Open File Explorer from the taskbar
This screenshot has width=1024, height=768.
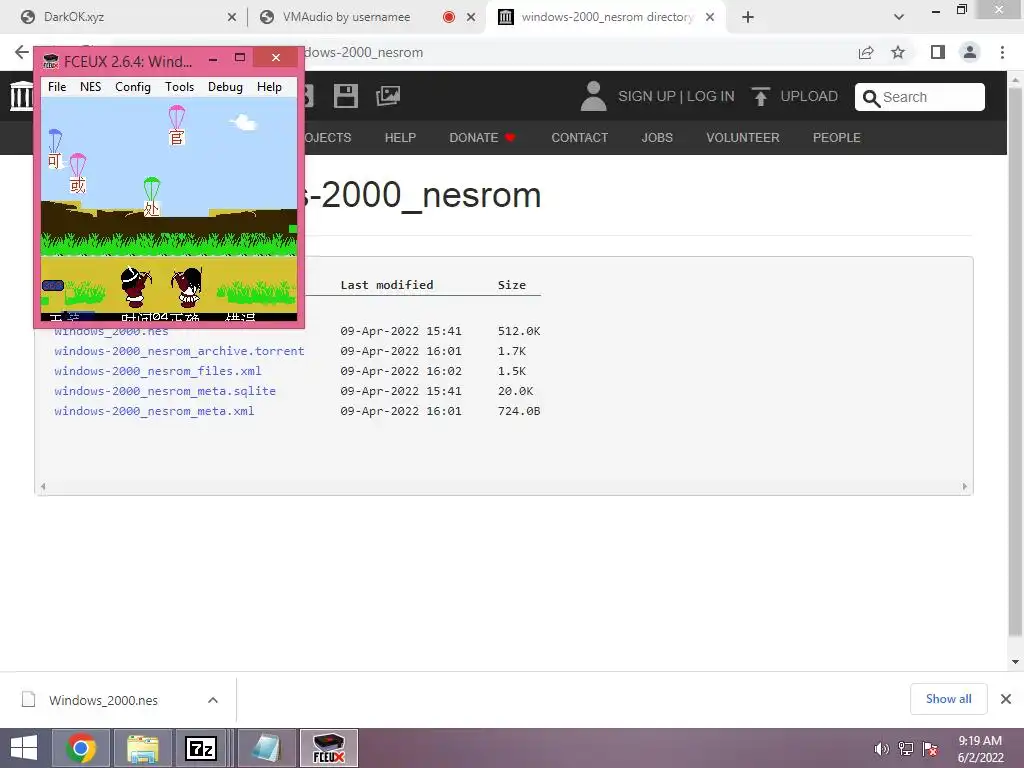[x=143, y=748]
